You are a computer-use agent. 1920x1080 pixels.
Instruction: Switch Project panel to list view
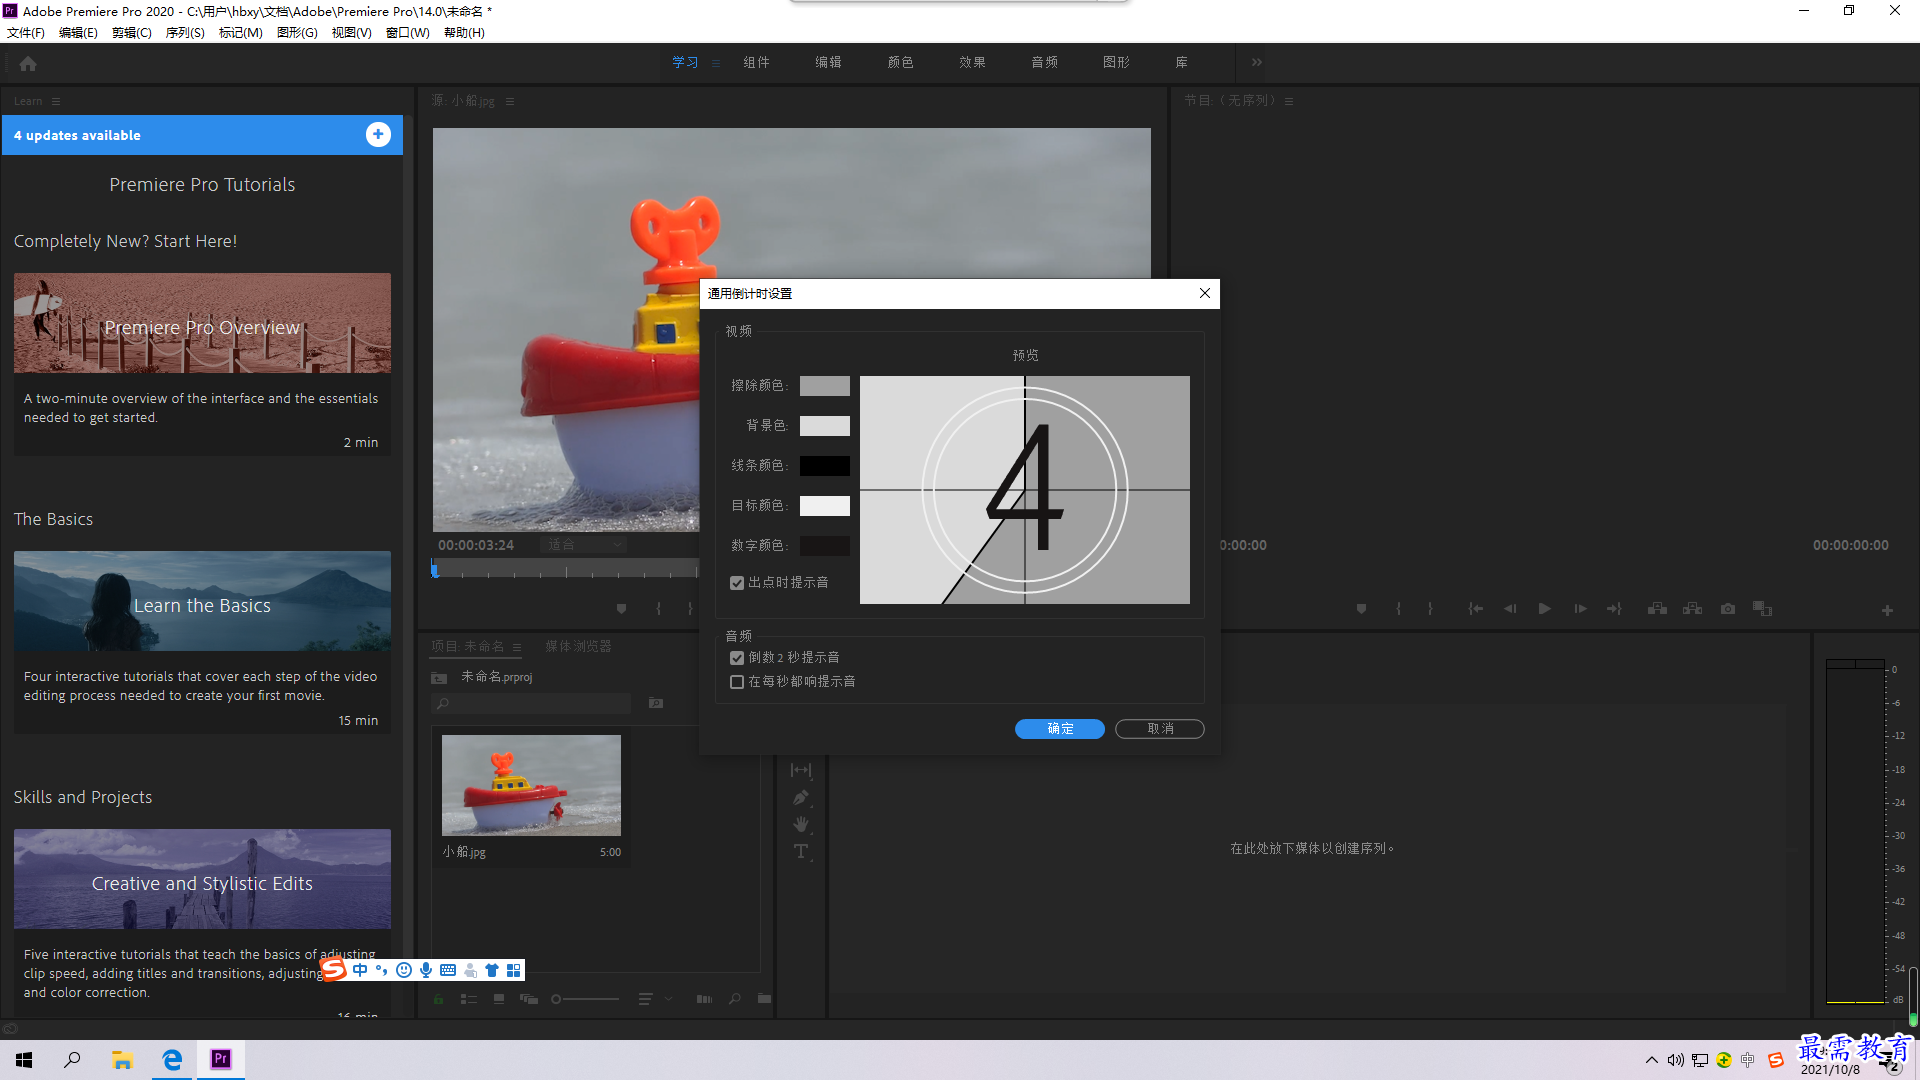tap(468, 999)
